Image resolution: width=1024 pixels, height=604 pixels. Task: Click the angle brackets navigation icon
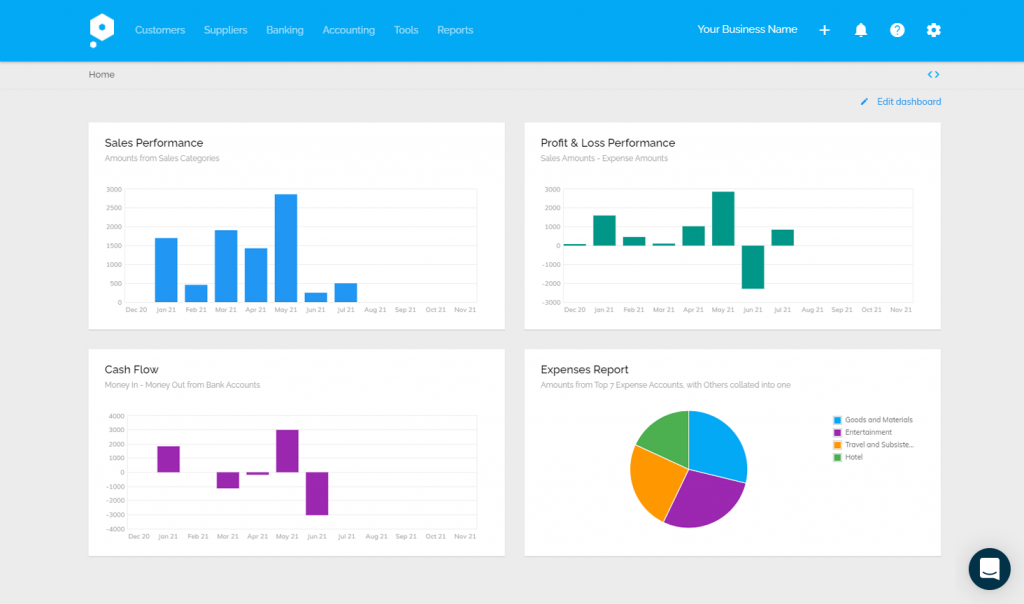[932, 74]
